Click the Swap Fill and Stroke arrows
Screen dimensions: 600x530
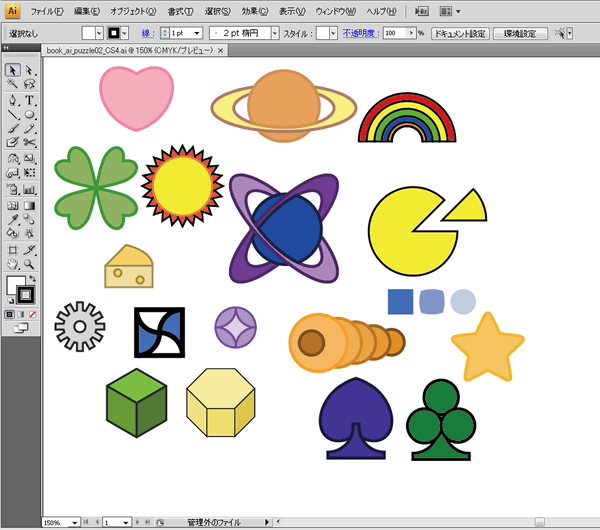[33, 279]
